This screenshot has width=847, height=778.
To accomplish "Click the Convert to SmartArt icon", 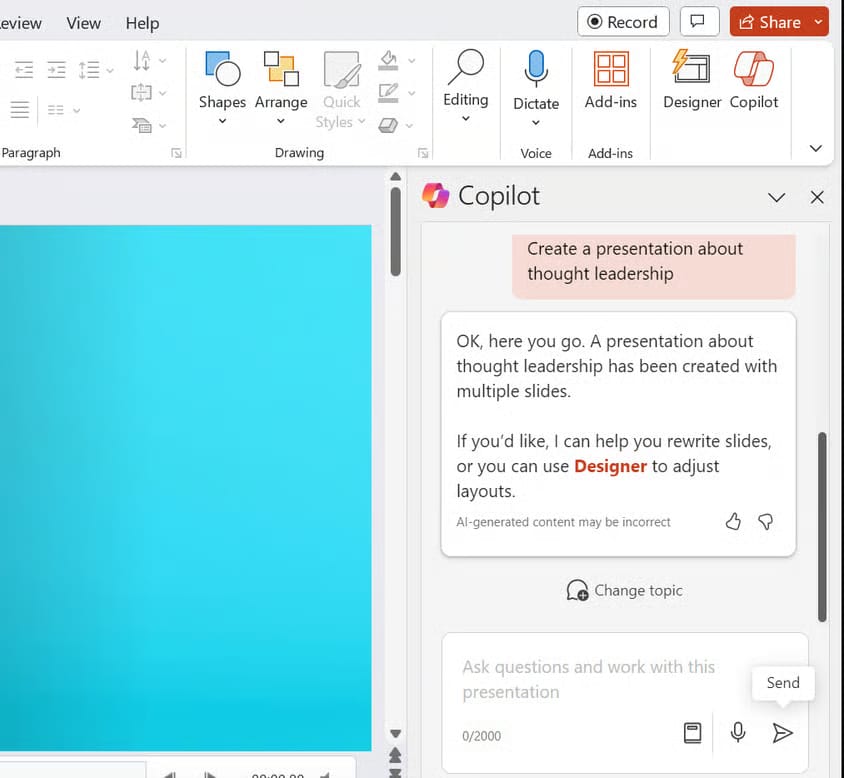I will click(x=142, y=125).
